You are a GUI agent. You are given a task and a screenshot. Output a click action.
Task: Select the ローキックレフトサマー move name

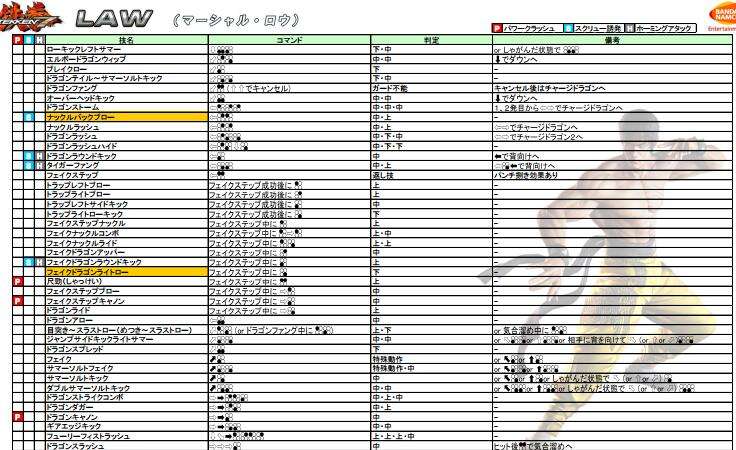coord(84,49)
